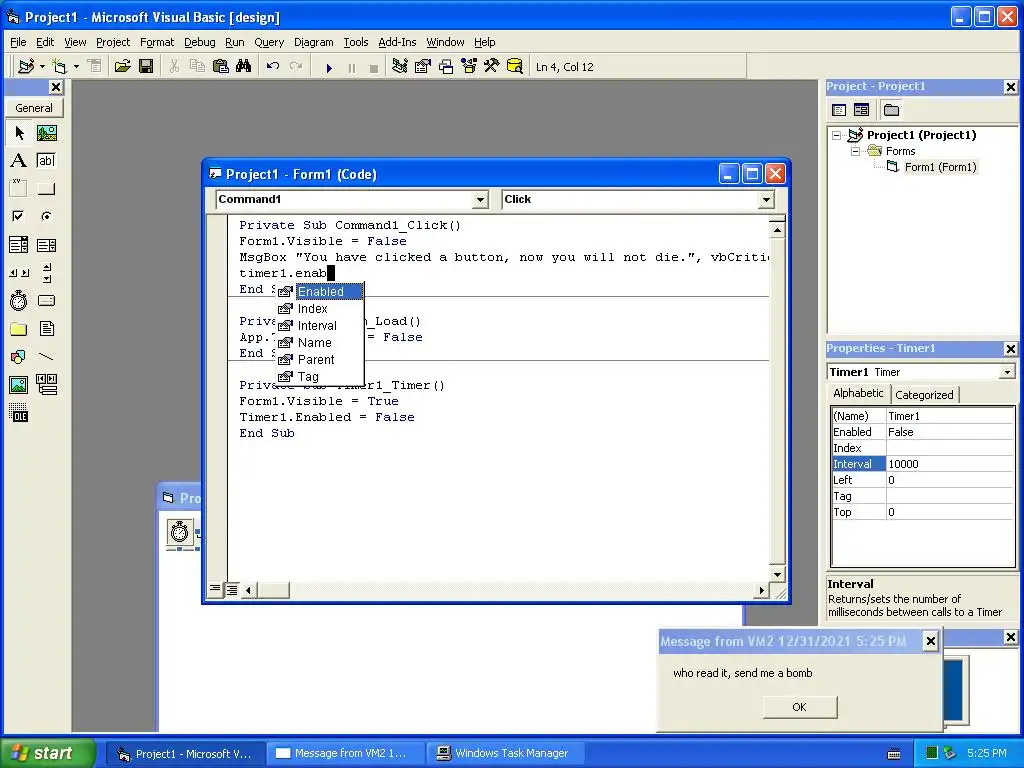This screenshot has height=768, width=1024.
Task: Show the Toolbox via hammer-and-wrench icon
Action: (x=491, y=66)
